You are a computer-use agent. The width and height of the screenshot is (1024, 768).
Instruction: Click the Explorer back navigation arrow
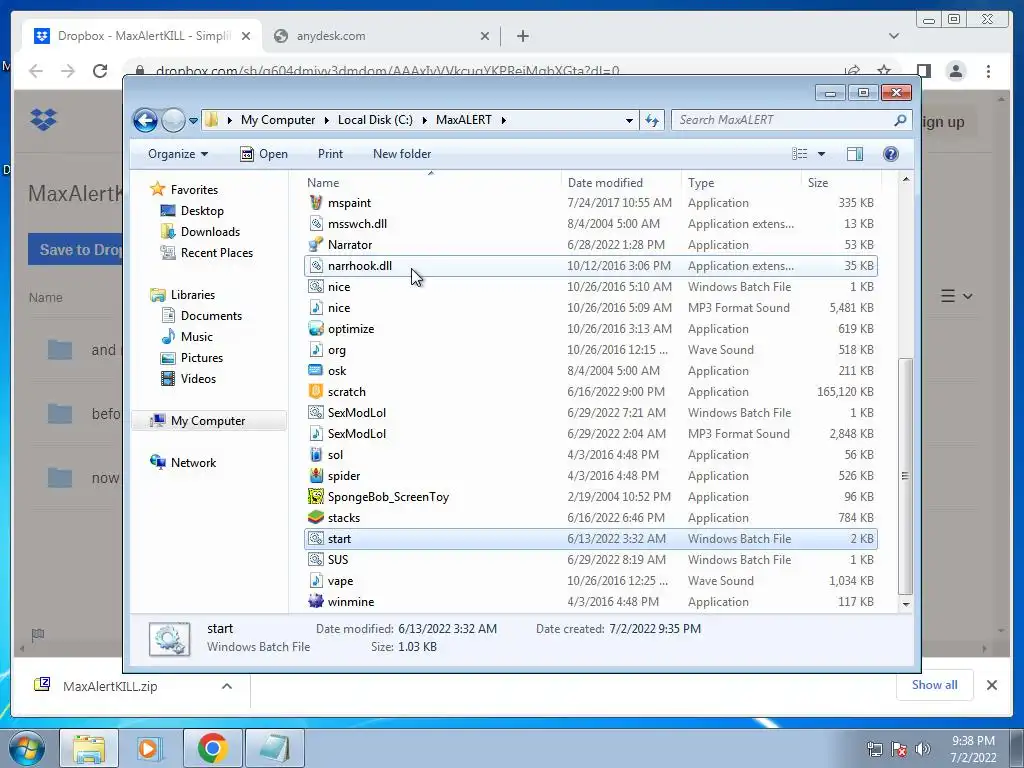pos(145,120)
